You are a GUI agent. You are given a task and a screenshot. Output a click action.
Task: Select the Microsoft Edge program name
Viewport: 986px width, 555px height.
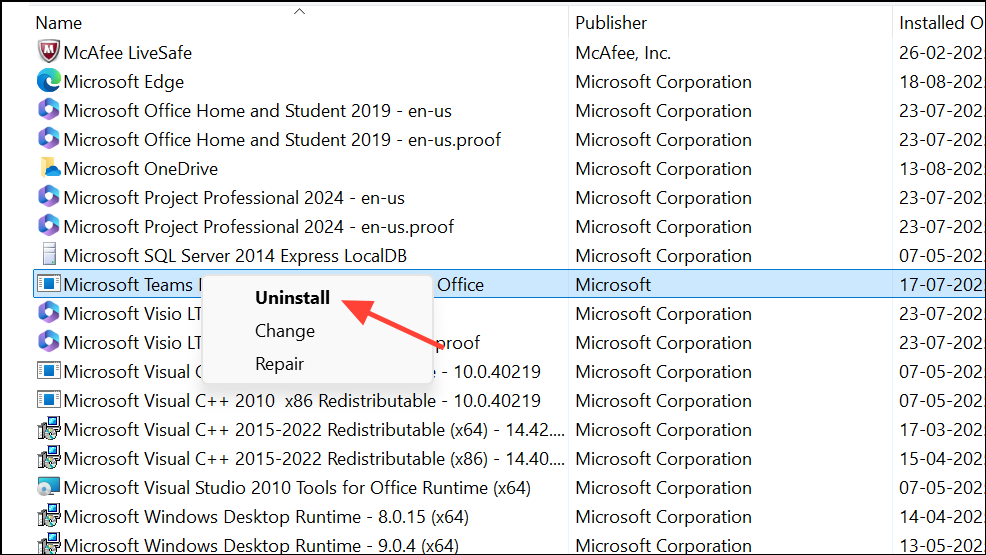[124, 82]
